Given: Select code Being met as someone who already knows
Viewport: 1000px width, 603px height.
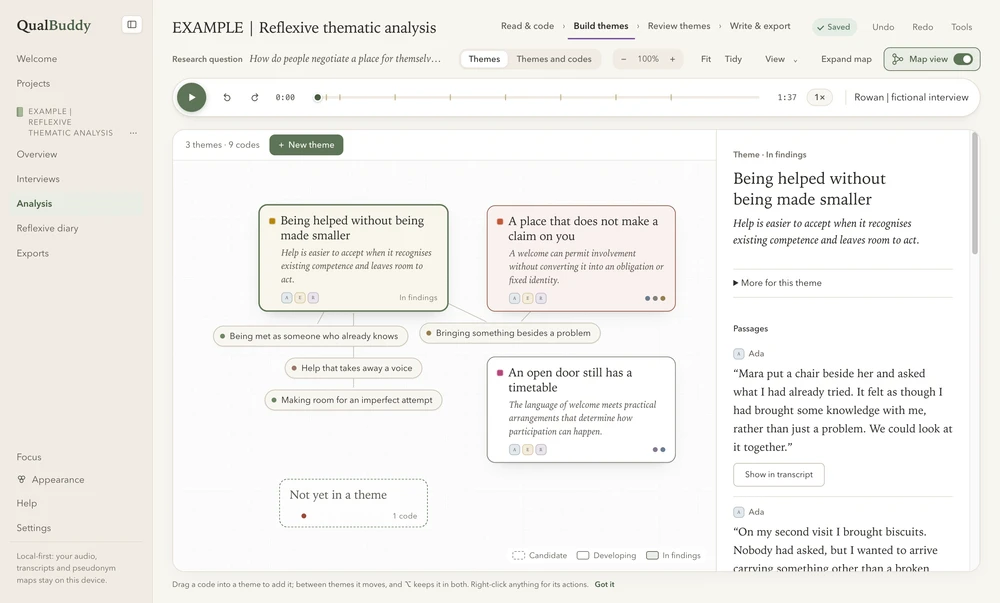Looking at the screenshot, I should click(x=310, y=337).
